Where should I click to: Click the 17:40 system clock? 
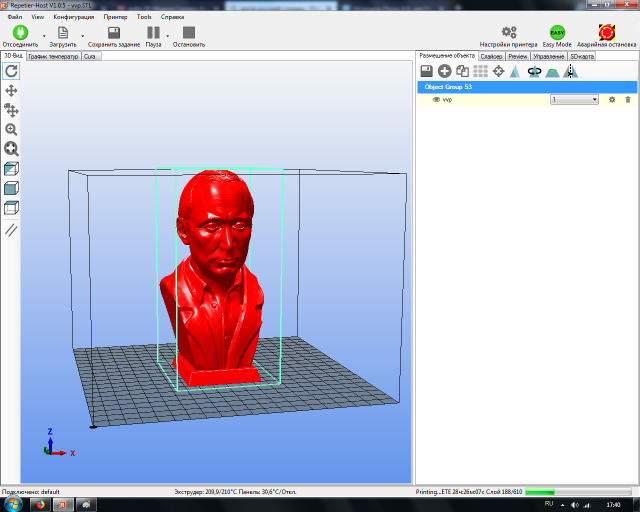tap(613, 505)
